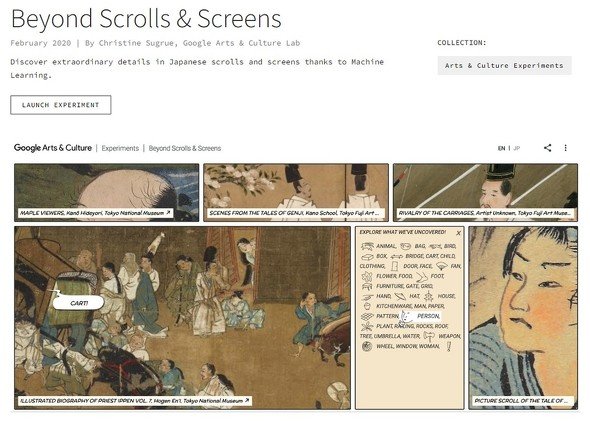Select the PERSON label in explore list
Screen dimensions: 590x421
428,316
